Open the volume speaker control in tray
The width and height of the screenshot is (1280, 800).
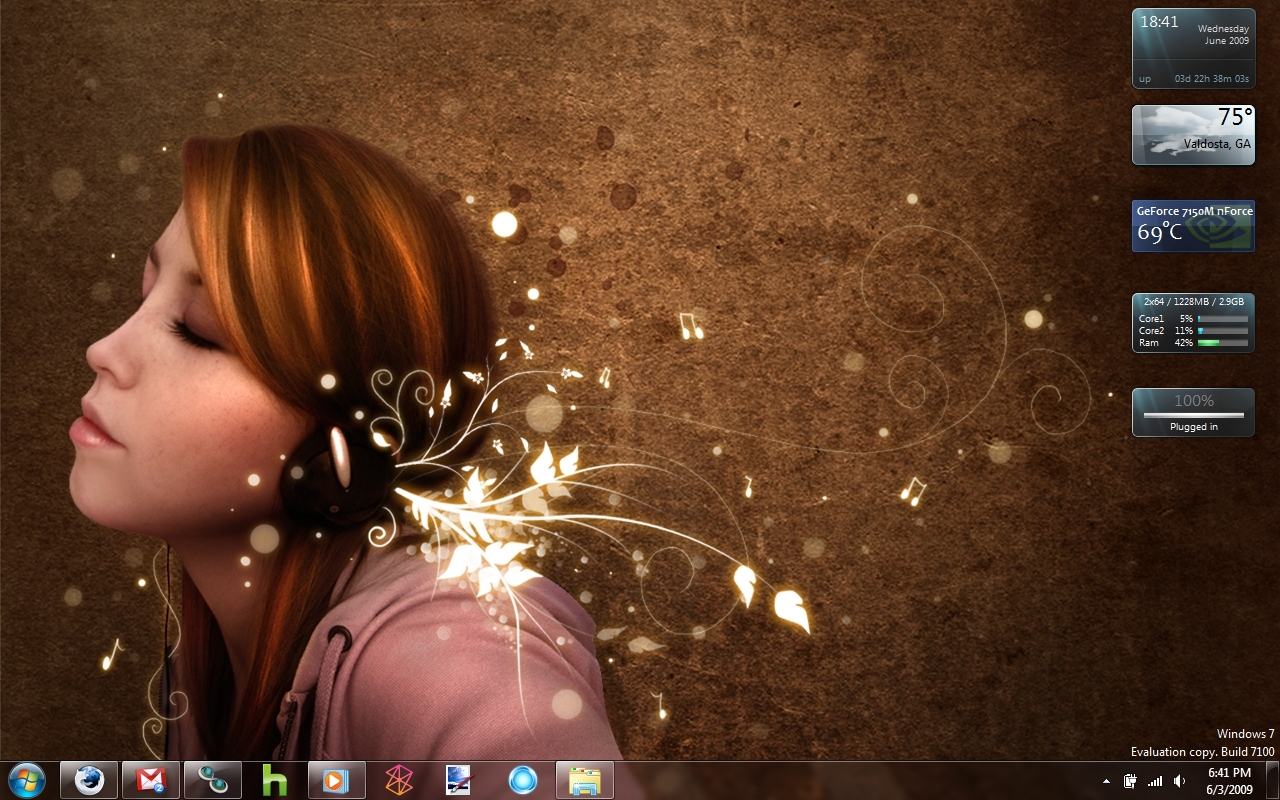click(x=1179, y=780)
